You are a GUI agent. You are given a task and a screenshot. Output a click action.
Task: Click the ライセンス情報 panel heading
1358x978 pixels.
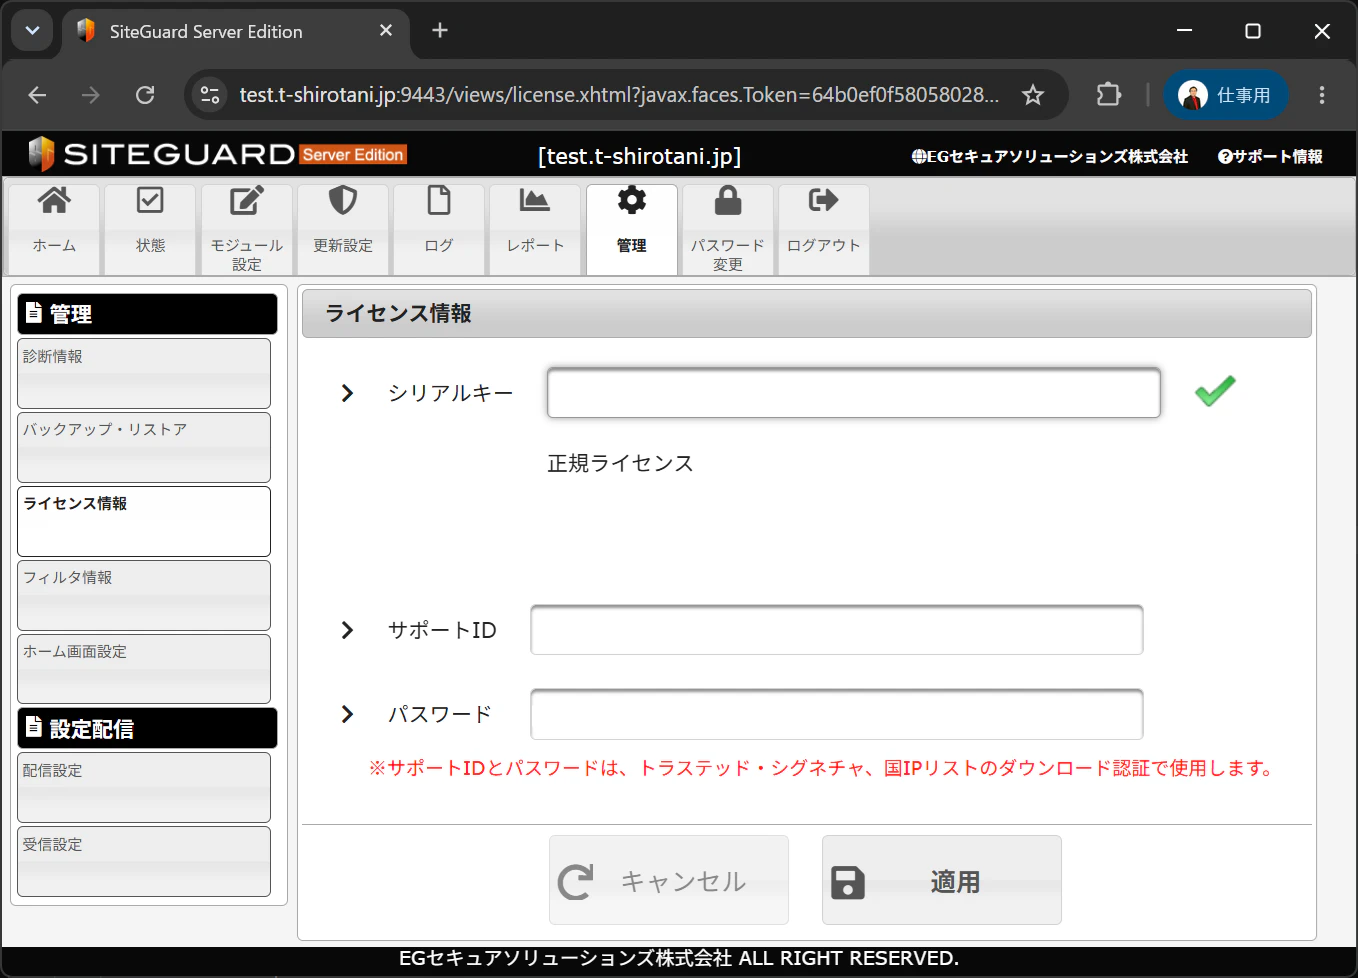(x=399, y=313)
